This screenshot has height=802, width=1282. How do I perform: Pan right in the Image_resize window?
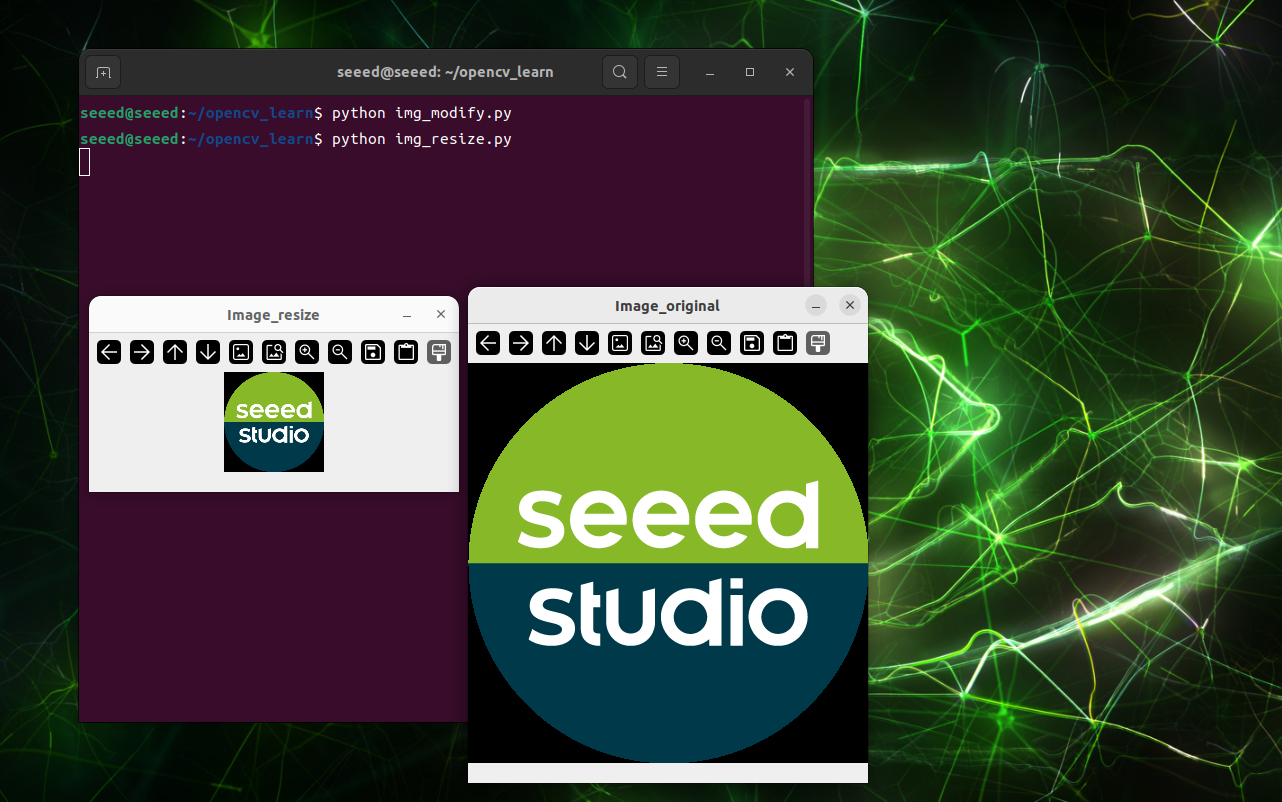142,352
